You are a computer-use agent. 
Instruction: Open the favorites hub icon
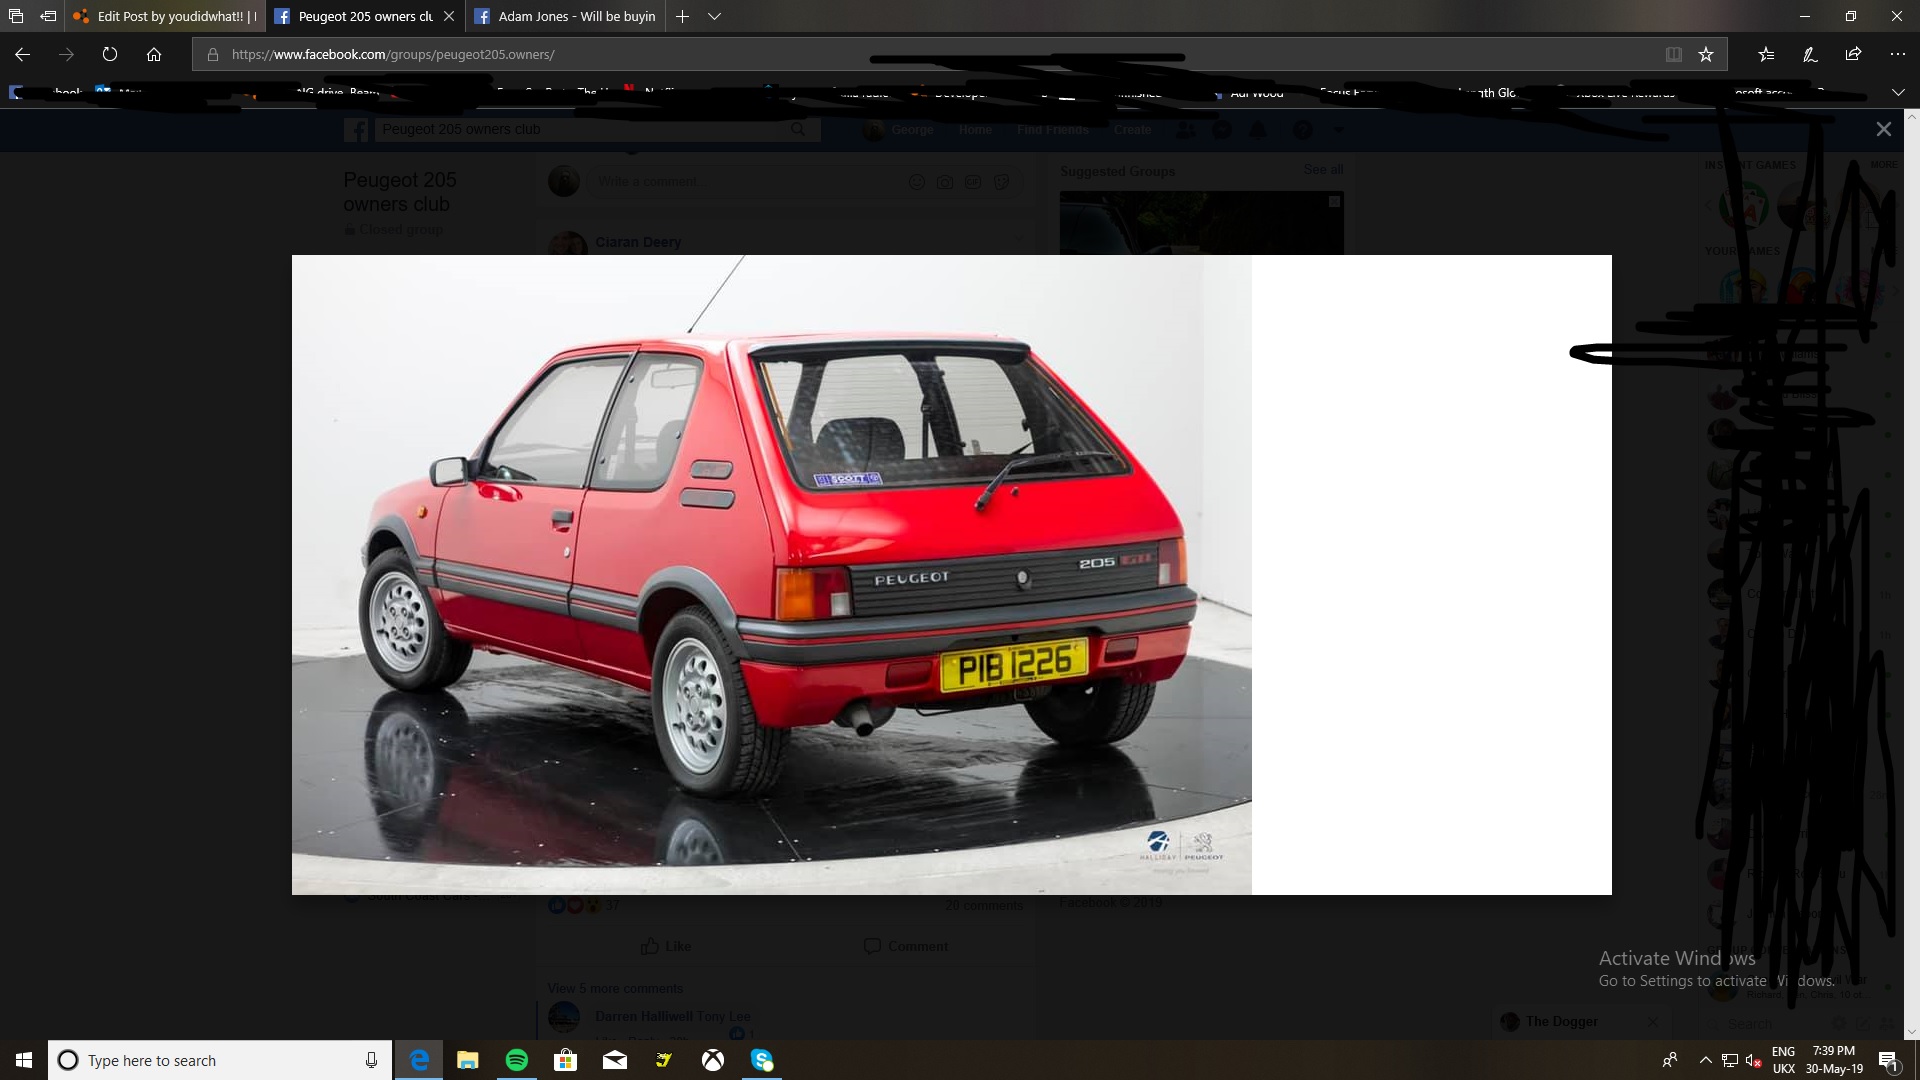[1766, 55]
